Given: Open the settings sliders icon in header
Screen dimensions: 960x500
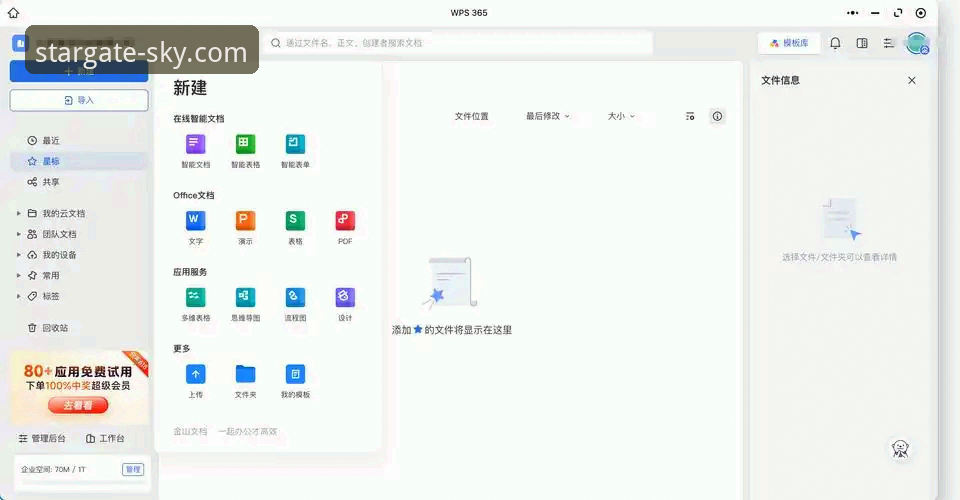Looking at the screenshot, I should click(888, 43).
